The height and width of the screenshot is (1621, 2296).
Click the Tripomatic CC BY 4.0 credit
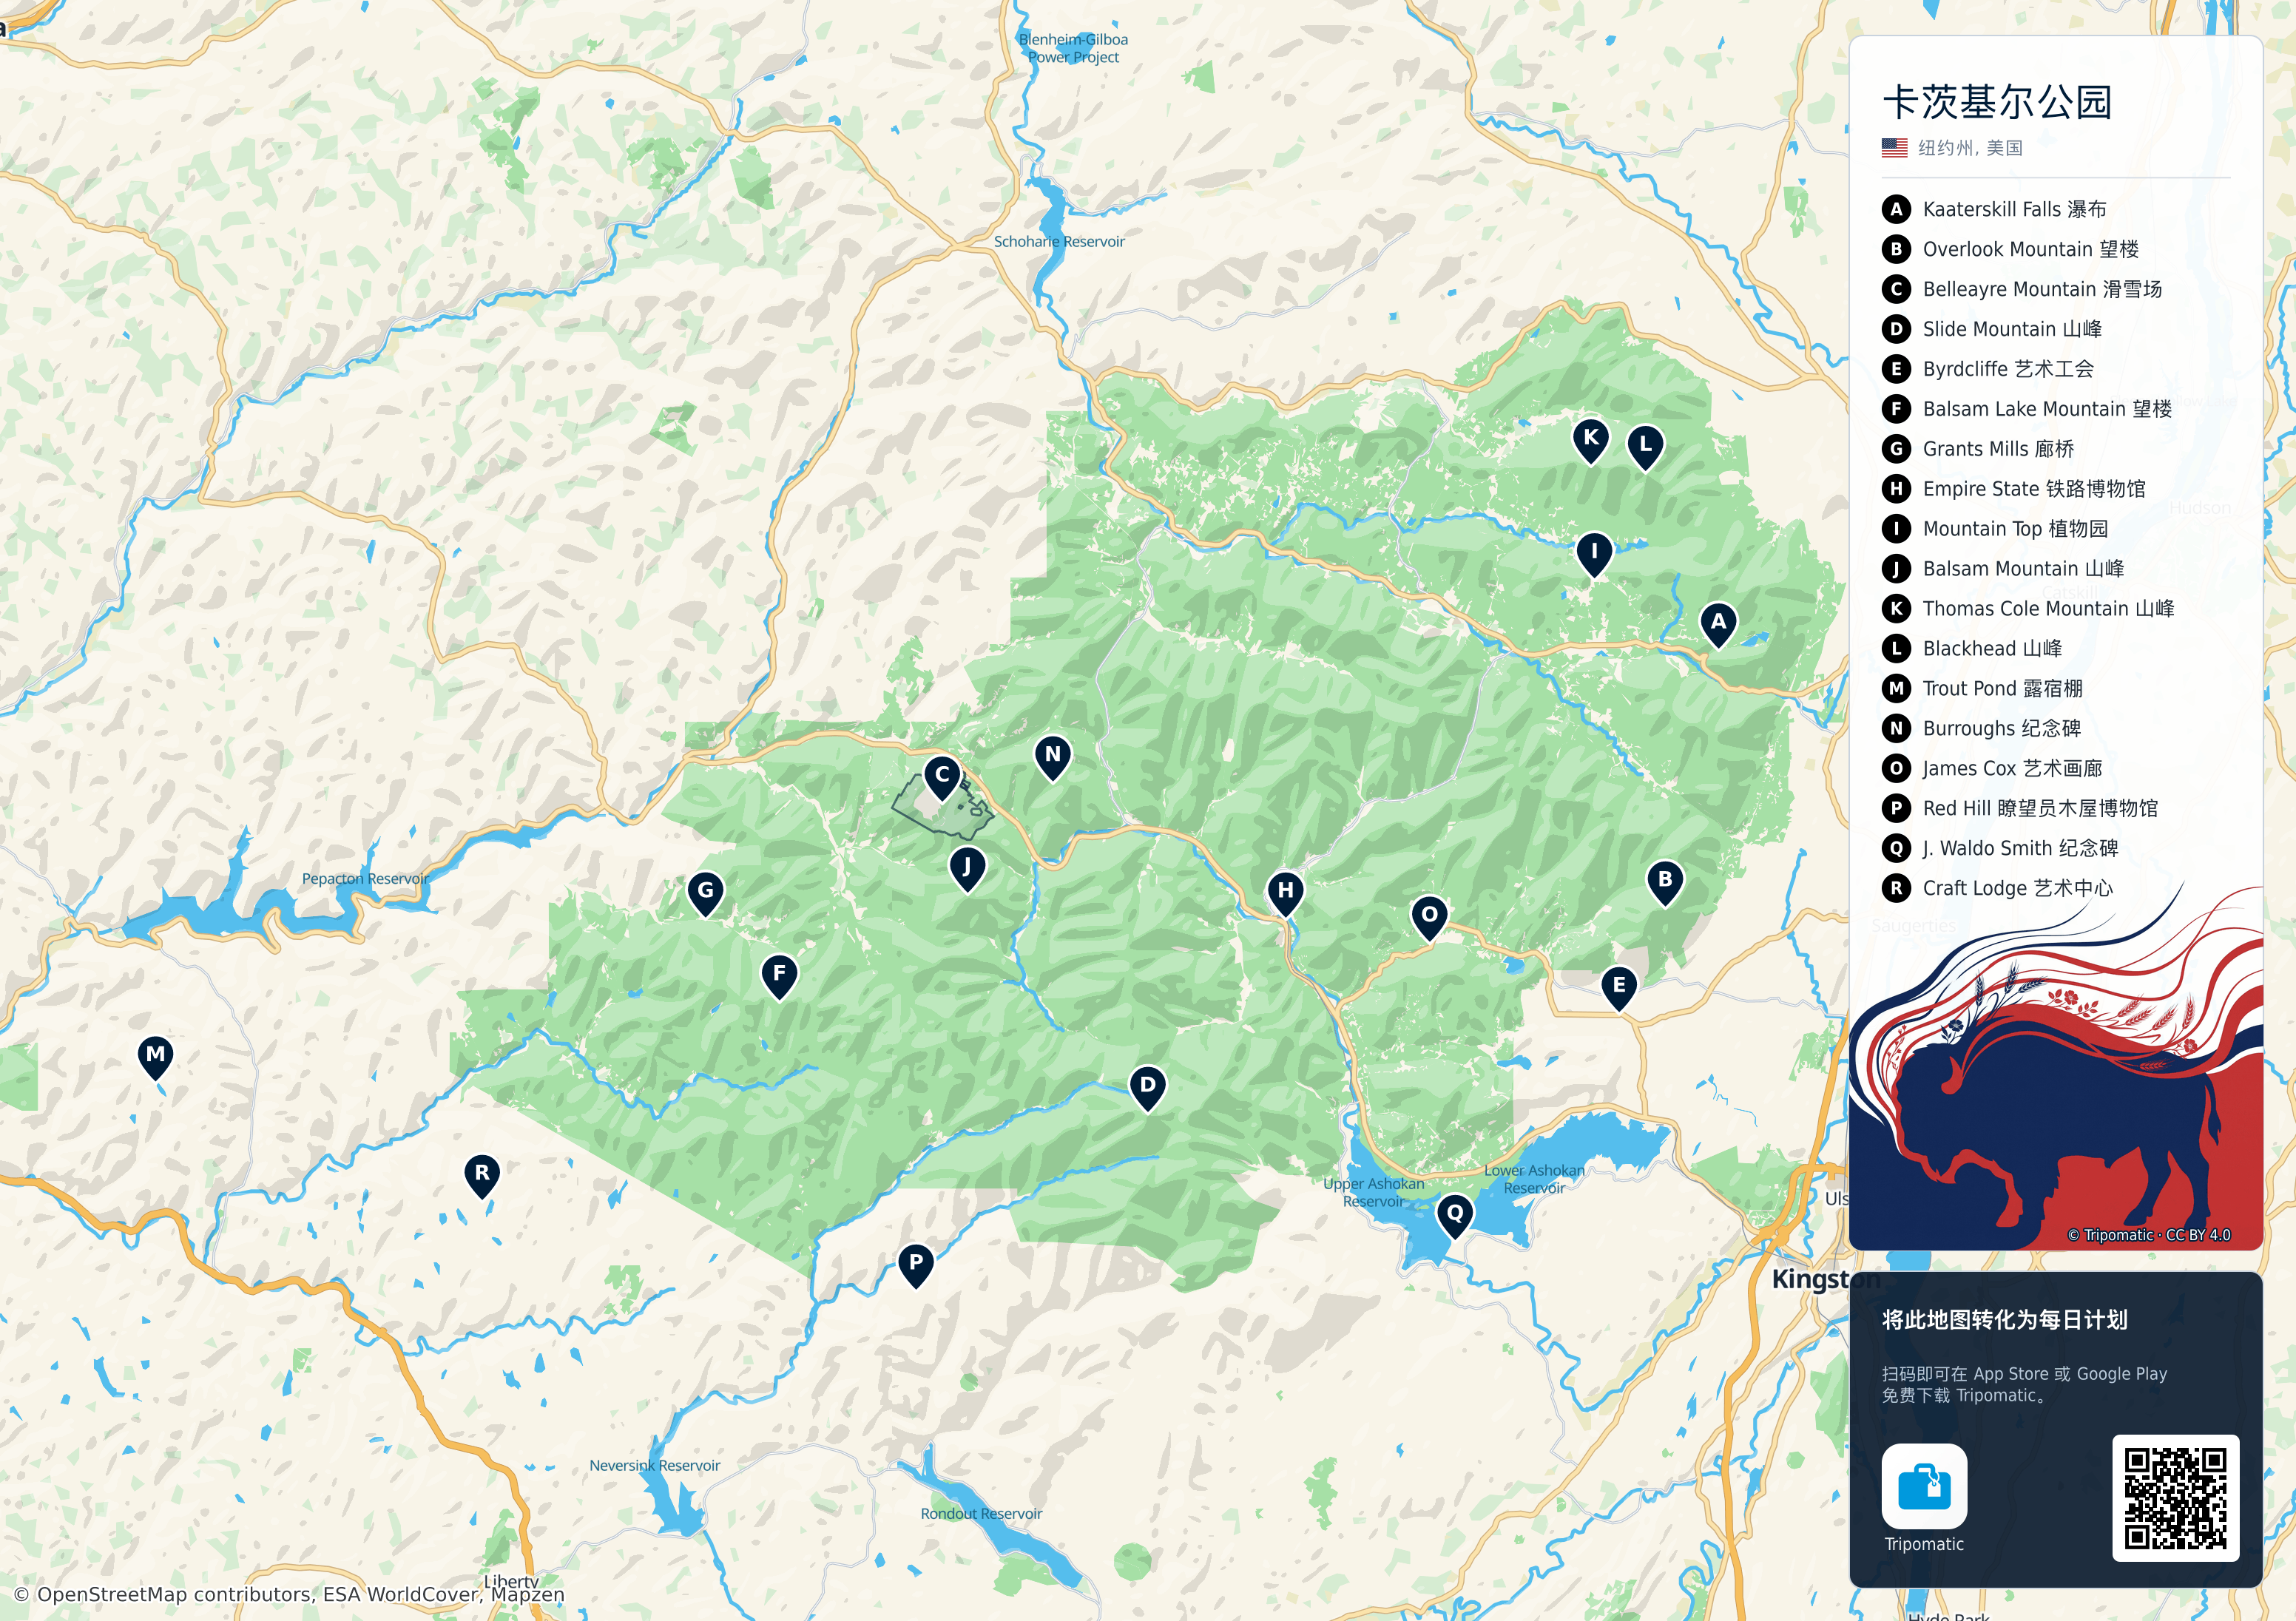pos(2149,1236)
